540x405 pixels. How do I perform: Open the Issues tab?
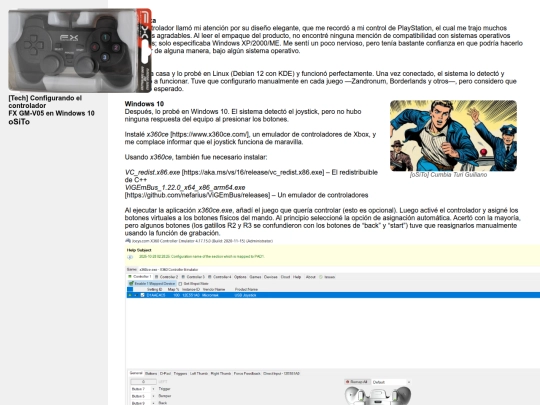click(327, 277)
